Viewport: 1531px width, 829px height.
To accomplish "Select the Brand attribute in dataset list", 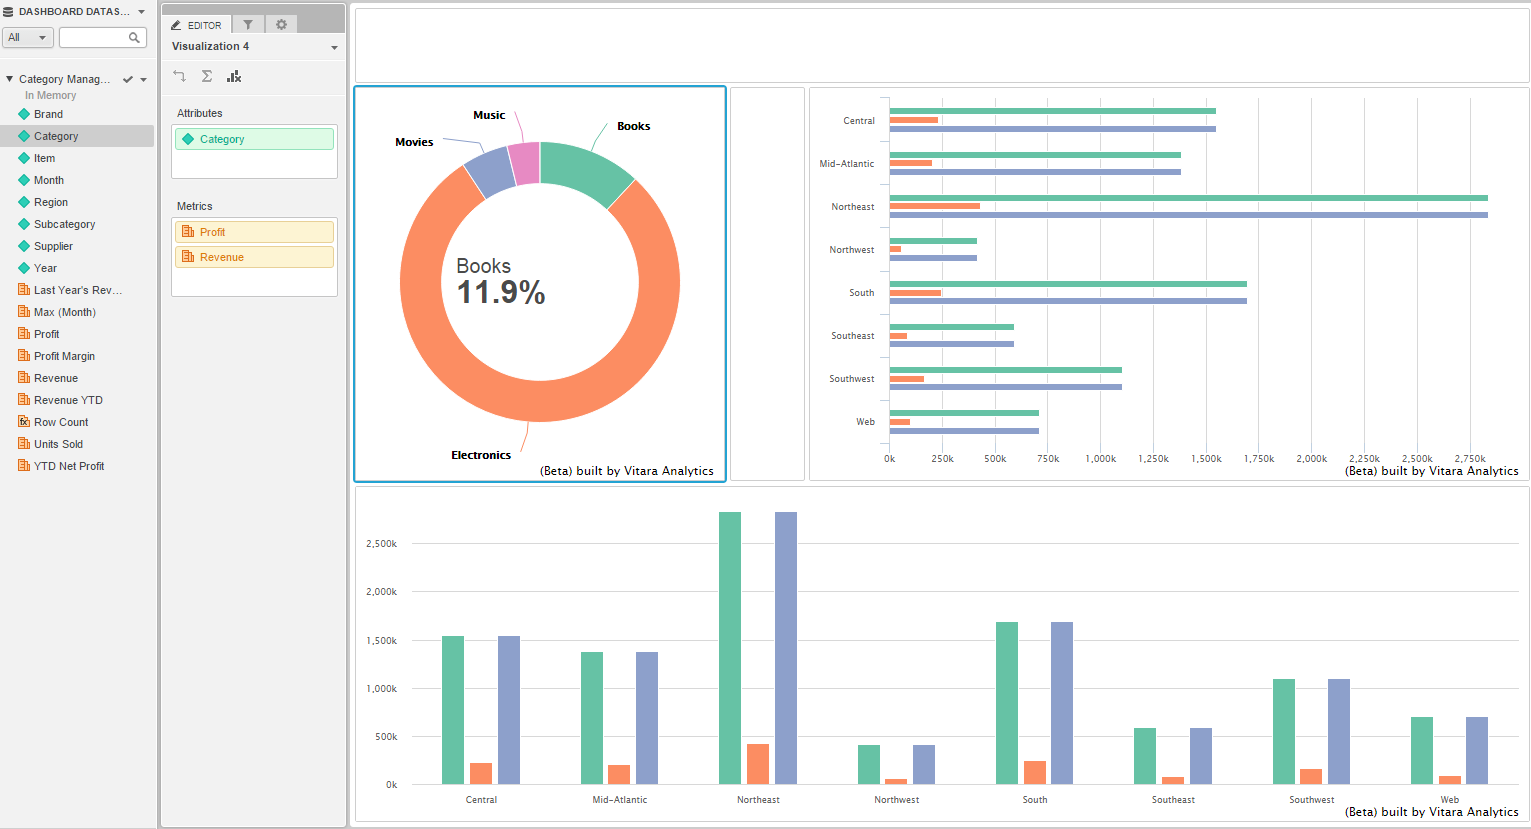I will point(48,114).
